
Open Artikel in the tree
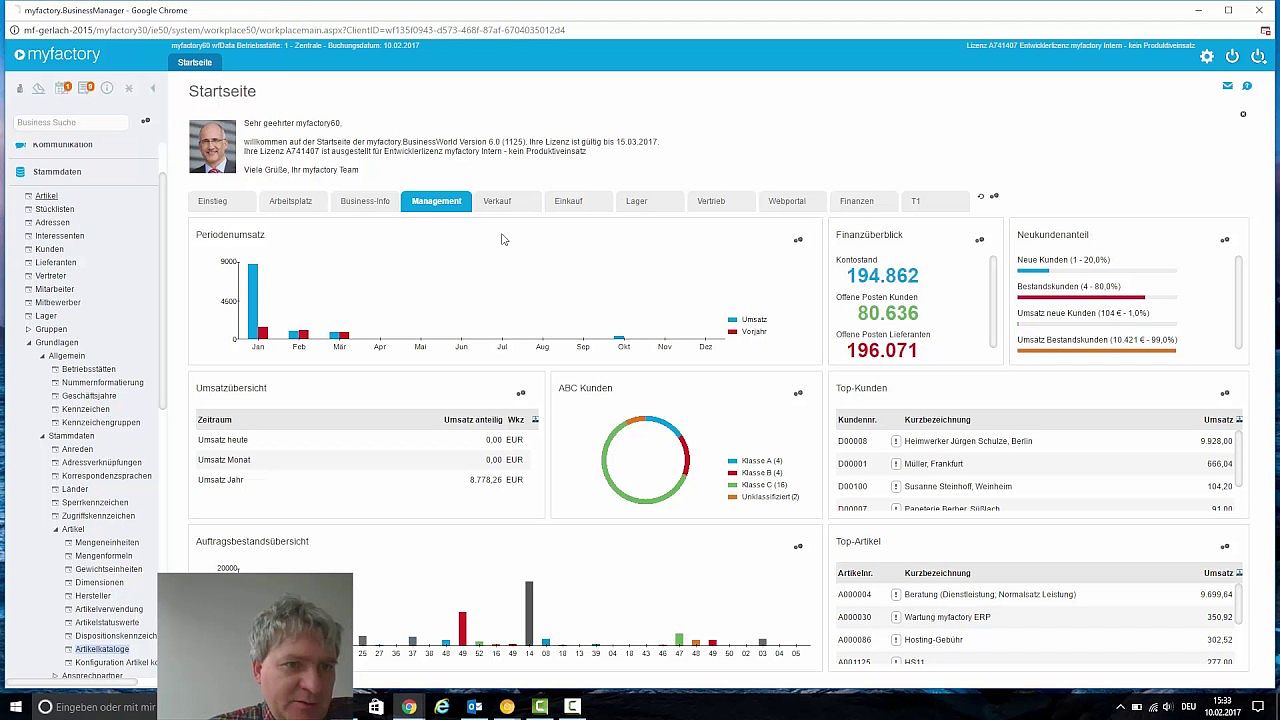pos(47,196)
